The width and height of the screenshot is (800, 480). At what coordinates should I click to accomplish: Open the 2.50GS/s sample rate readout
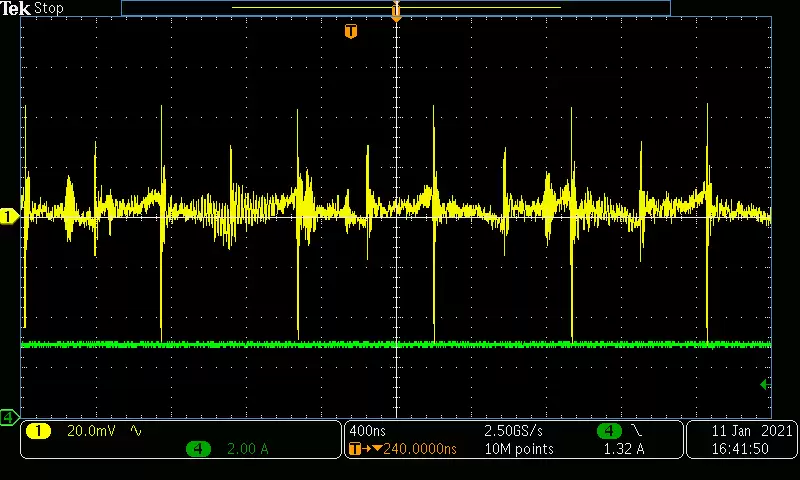pos(515,431)
